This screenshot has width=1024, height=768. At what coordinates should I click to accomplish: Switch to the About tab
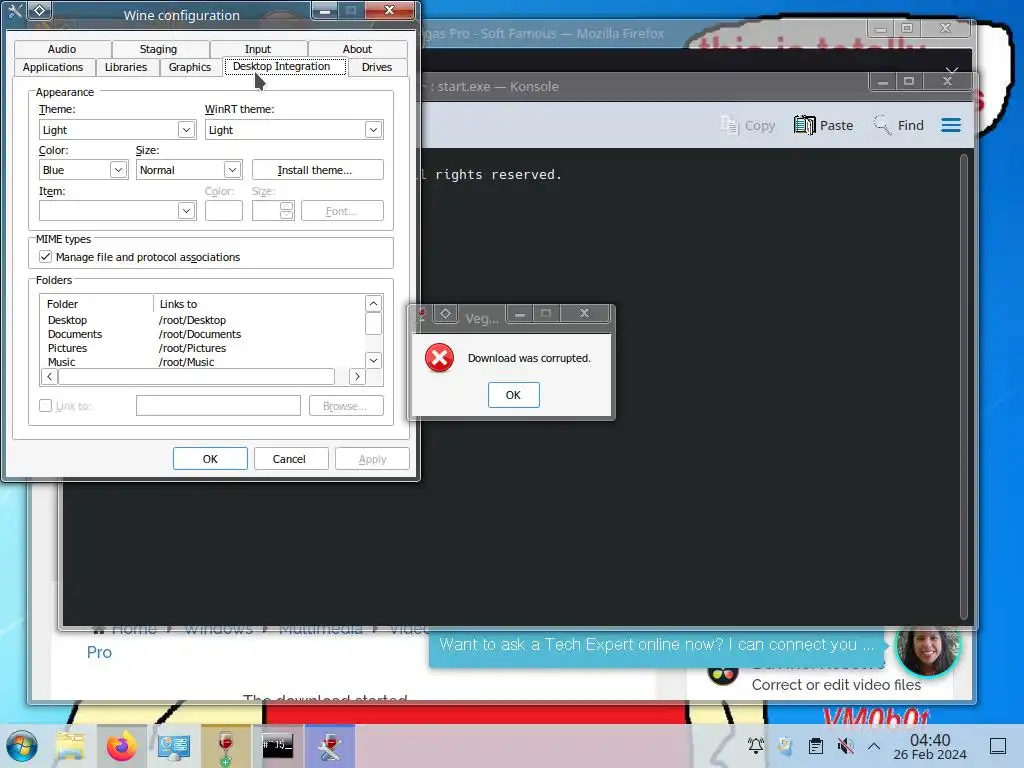click(357, 49)
